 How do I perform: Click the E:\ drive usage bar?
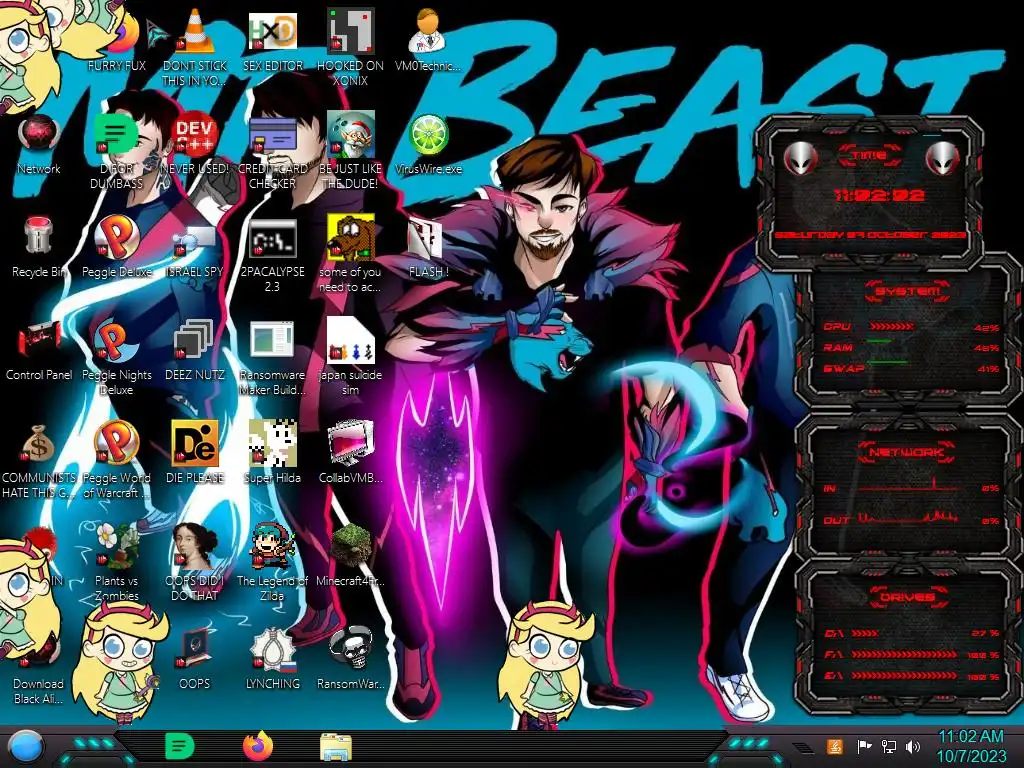click(x=904, y=676)
